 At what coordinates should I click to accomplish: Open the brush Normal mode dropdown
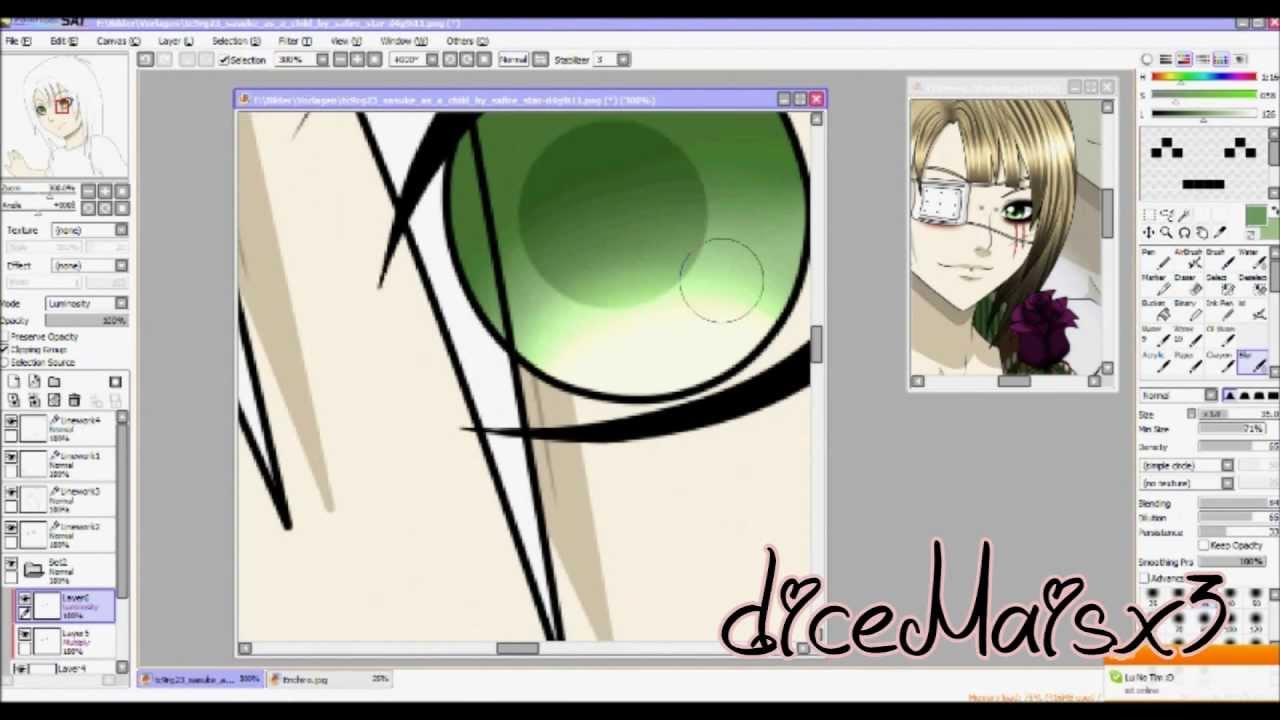tap(1178, 396)
